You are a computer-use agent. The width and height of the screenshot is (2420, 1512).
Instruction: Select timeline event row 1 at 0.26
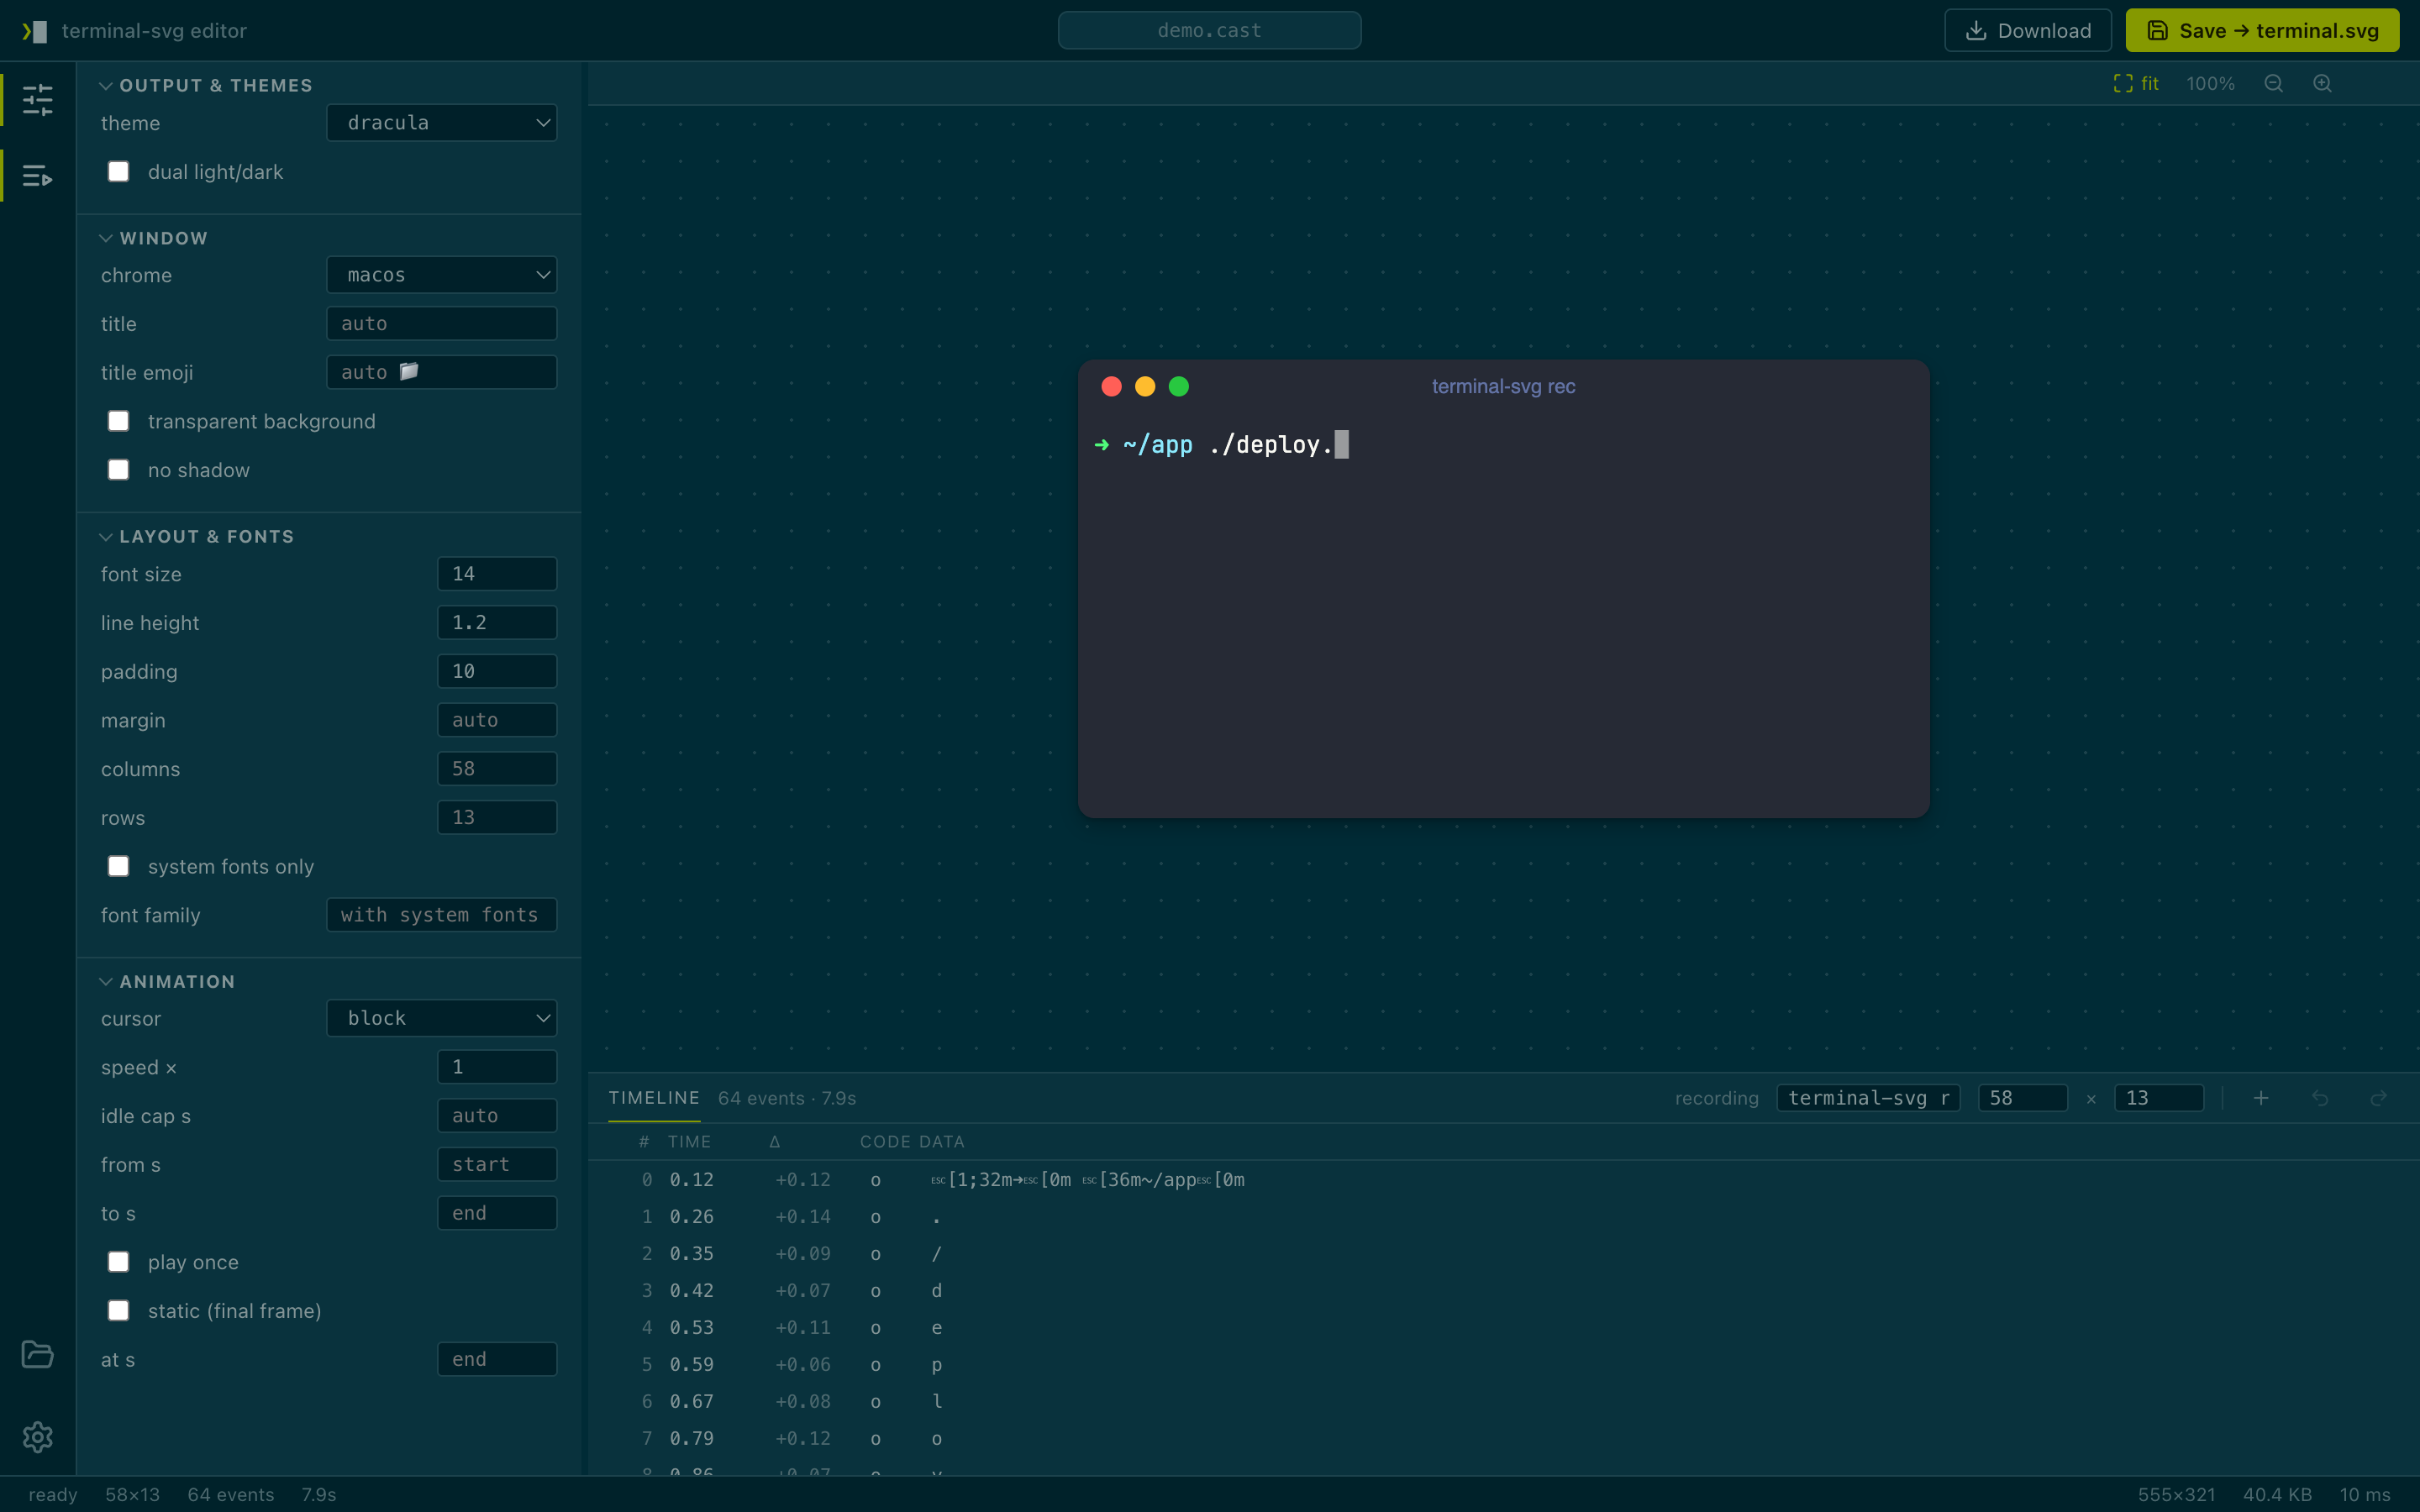tap(1503, 1217)
